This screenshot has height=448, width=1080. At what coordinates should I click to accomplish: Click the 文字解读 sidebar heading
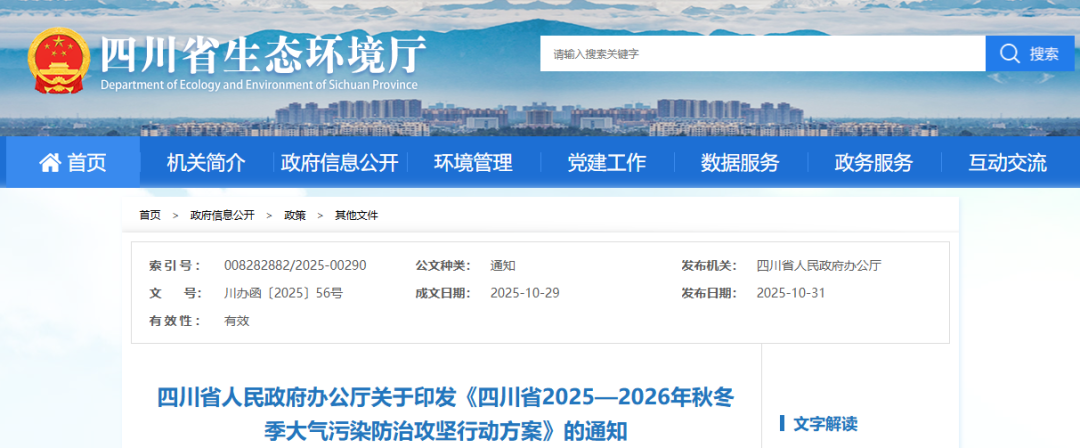825,424
